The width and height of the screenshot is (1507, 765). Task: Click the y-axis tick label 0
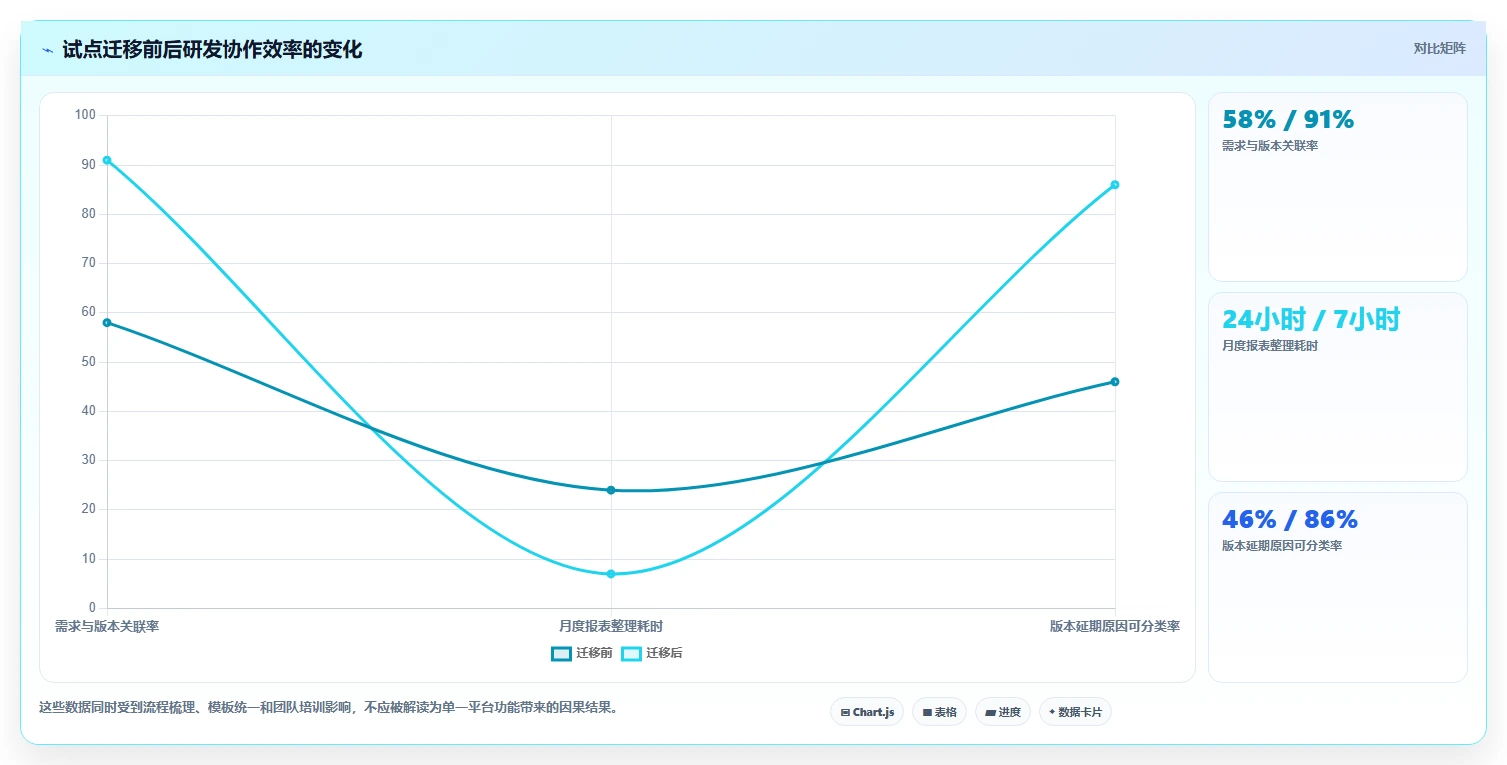coord(92,608)
